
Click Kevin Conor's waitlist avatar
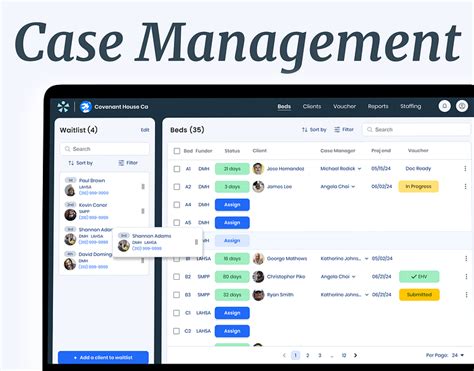[70, 215]
